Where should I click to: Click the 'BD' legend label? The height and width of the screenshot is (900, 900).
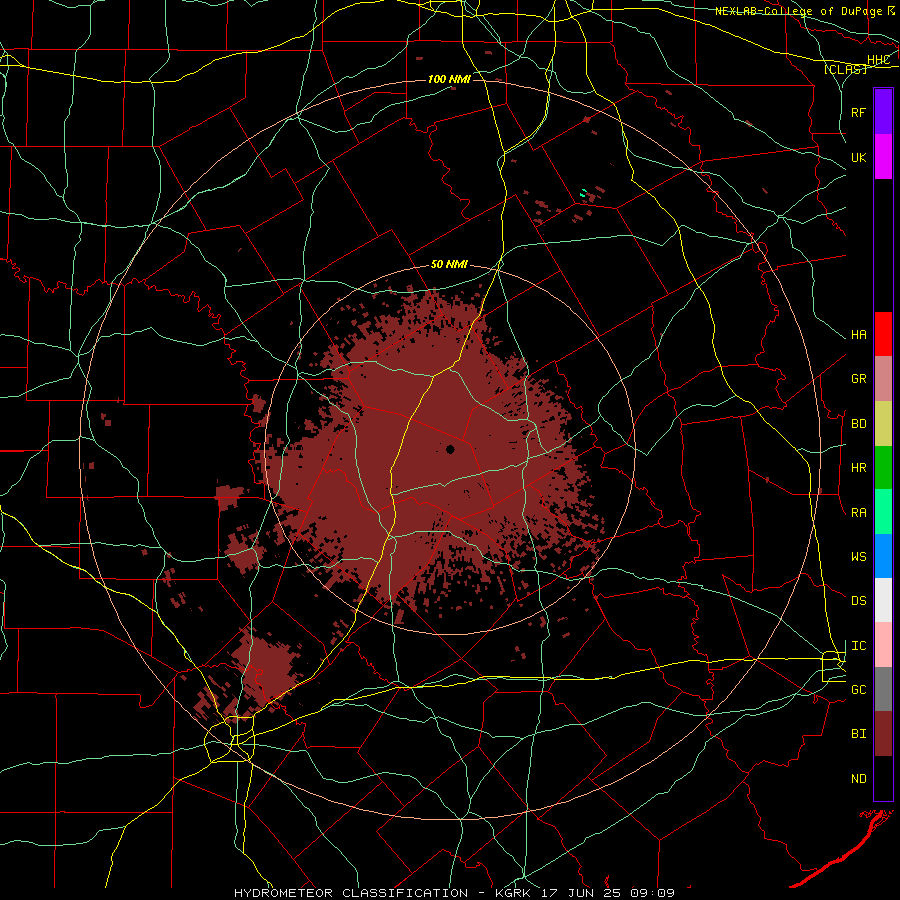pyautogui.click(x=859, y=424)
